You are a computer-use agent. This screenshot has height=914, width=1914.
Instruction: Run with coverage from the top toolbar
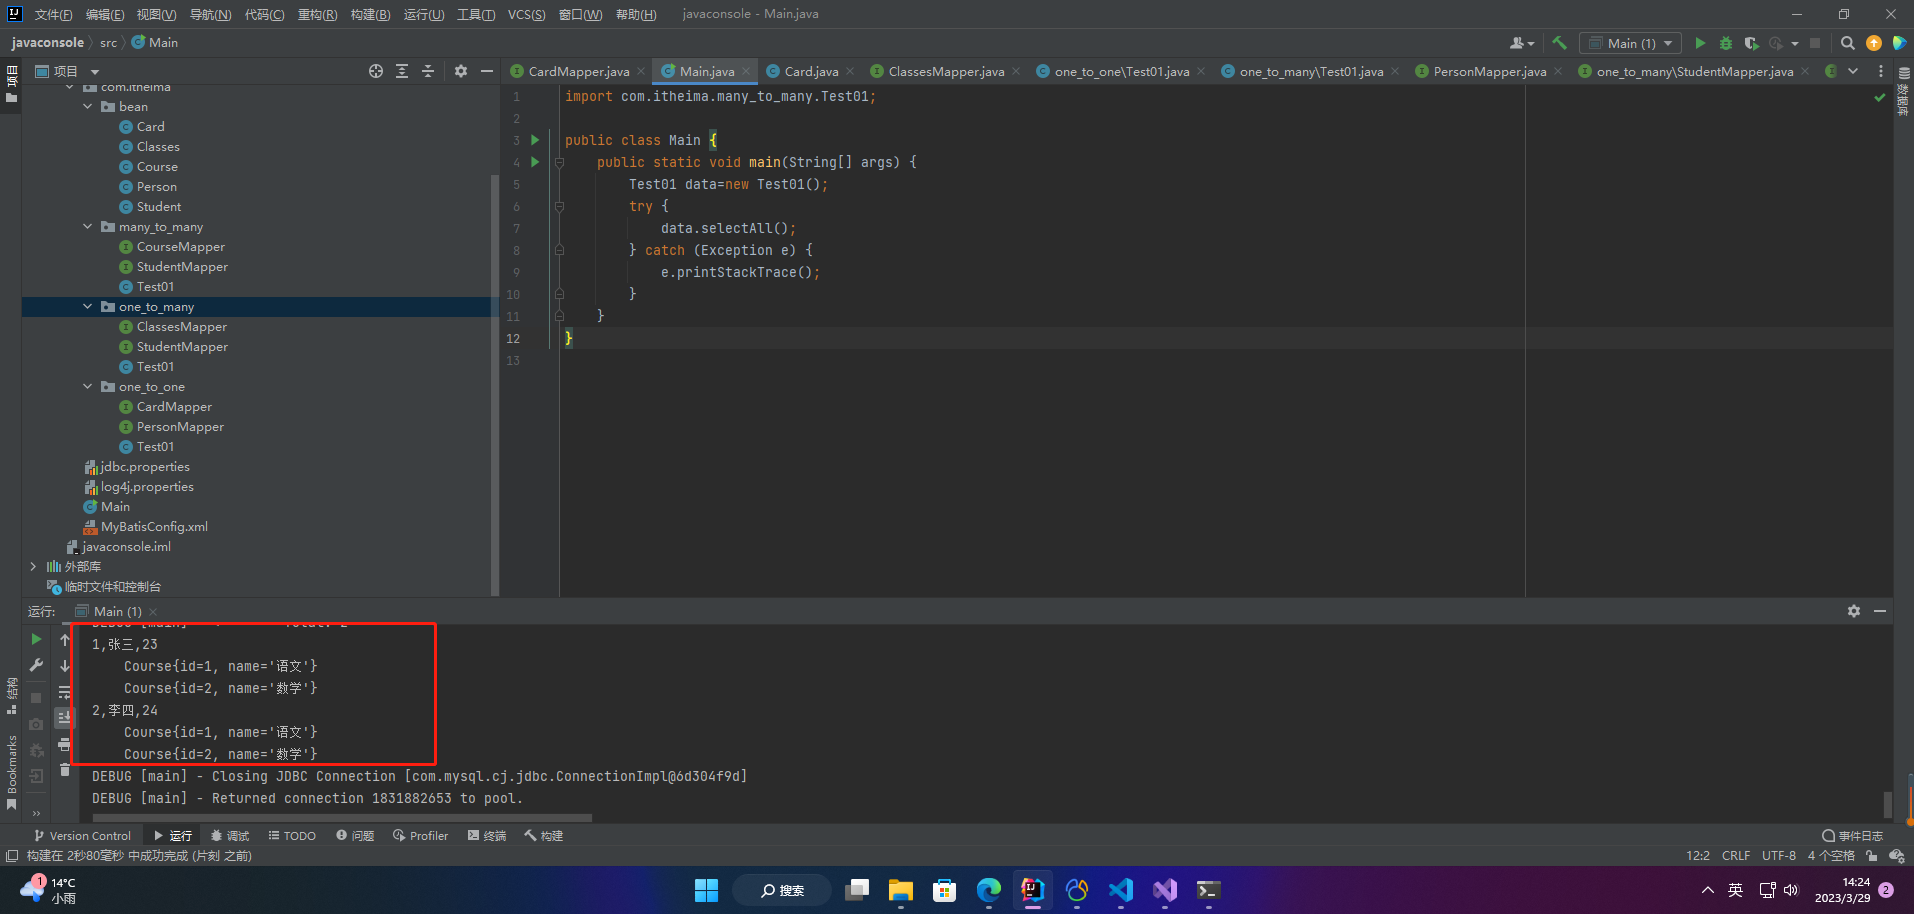click(1751, 43)
